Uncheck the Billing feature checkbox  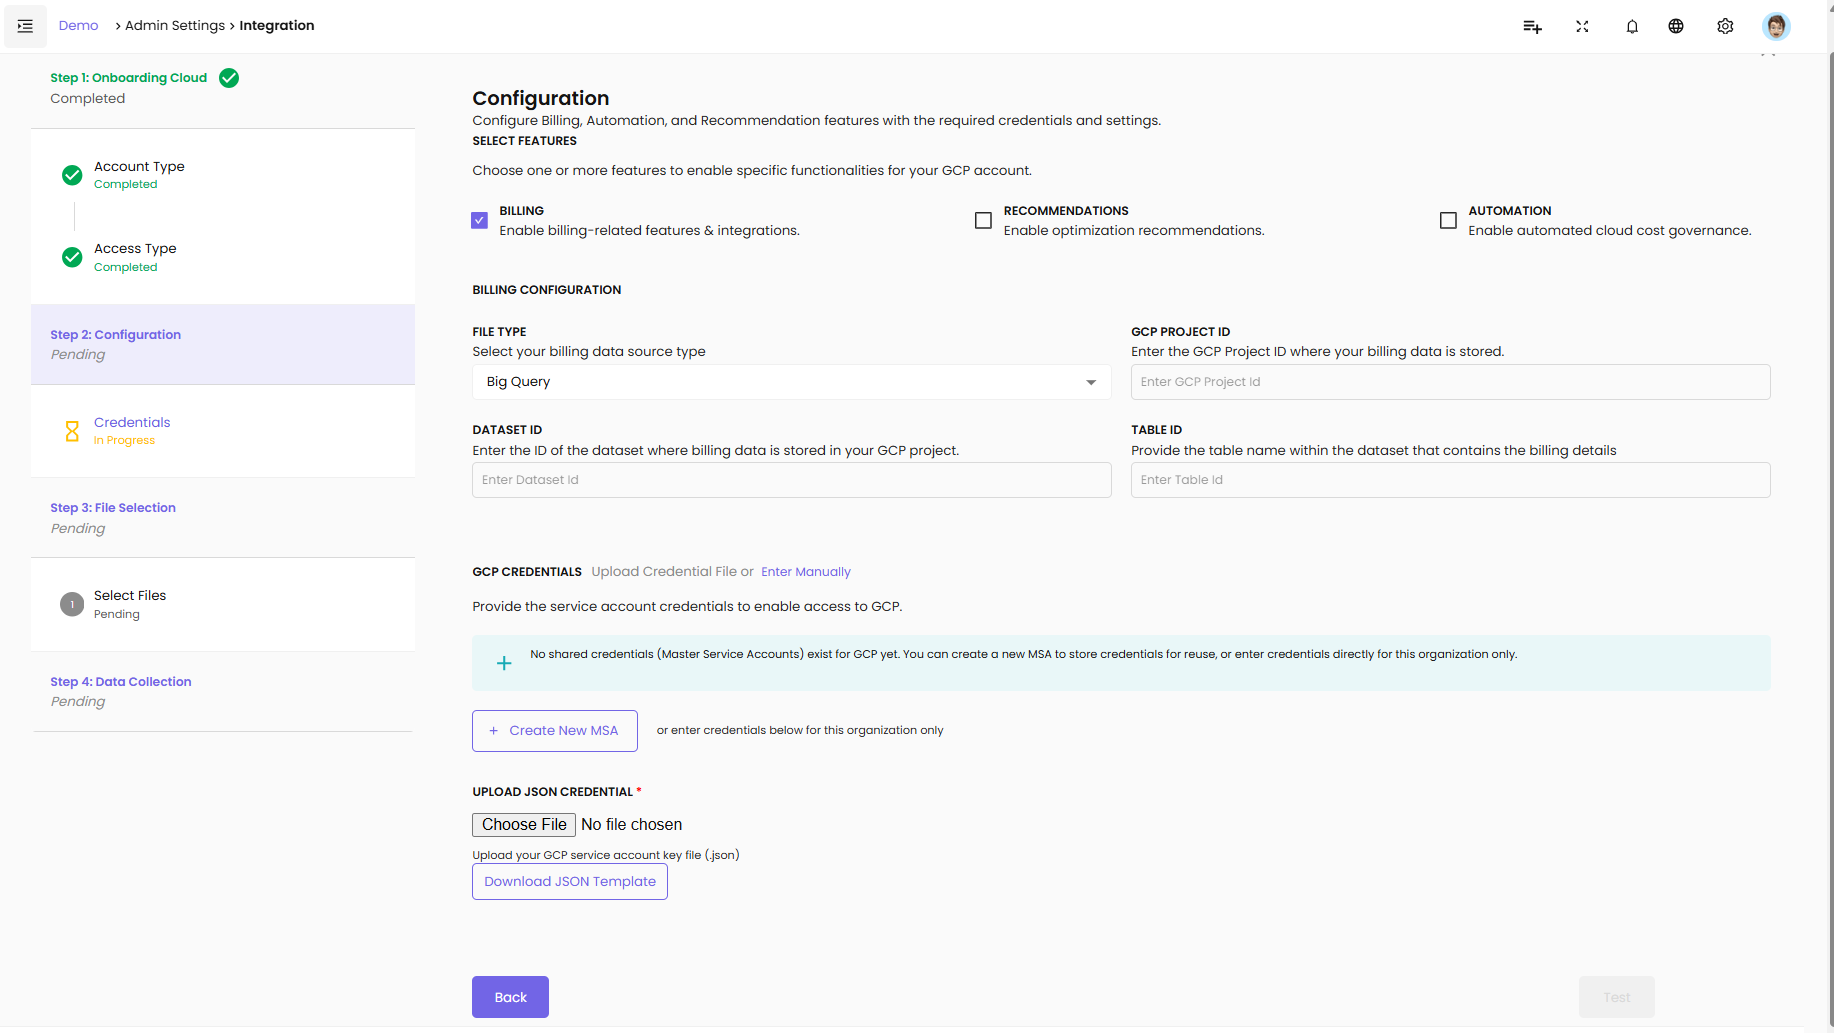coord(480,220)
